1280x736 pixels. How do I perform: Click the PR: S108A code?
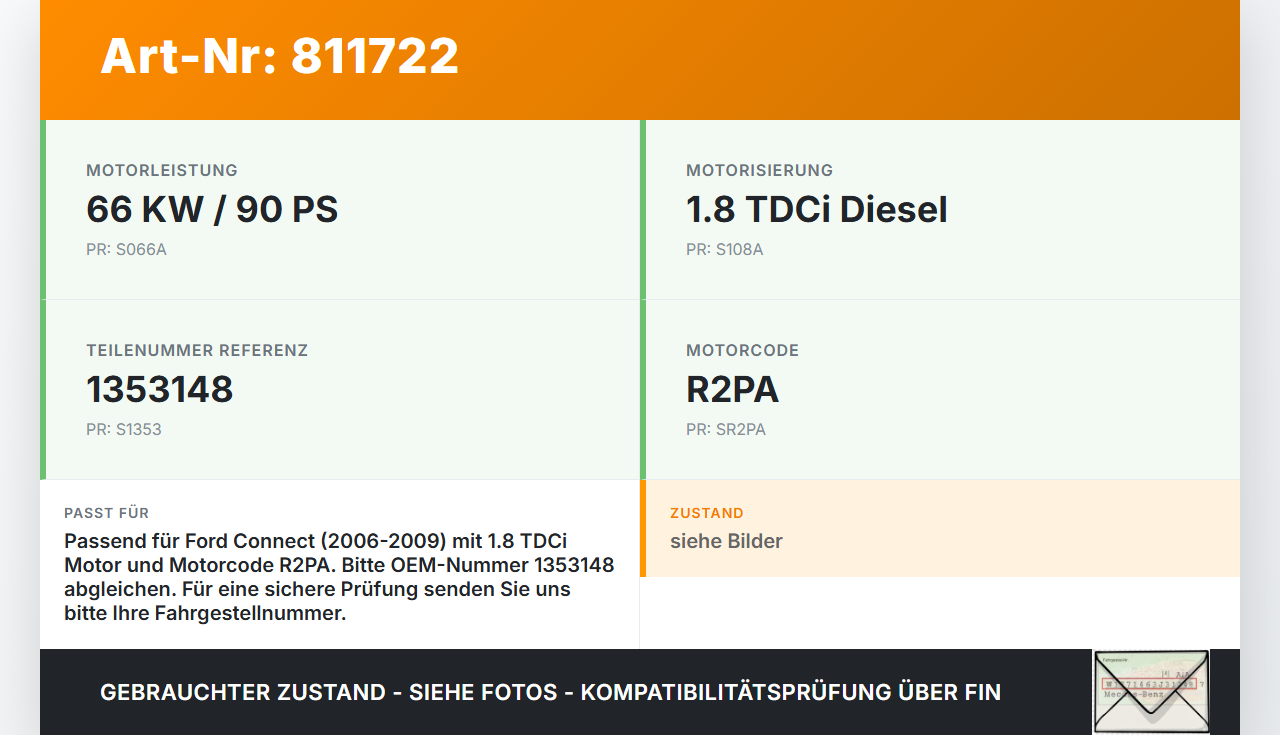tap(725, 250)
